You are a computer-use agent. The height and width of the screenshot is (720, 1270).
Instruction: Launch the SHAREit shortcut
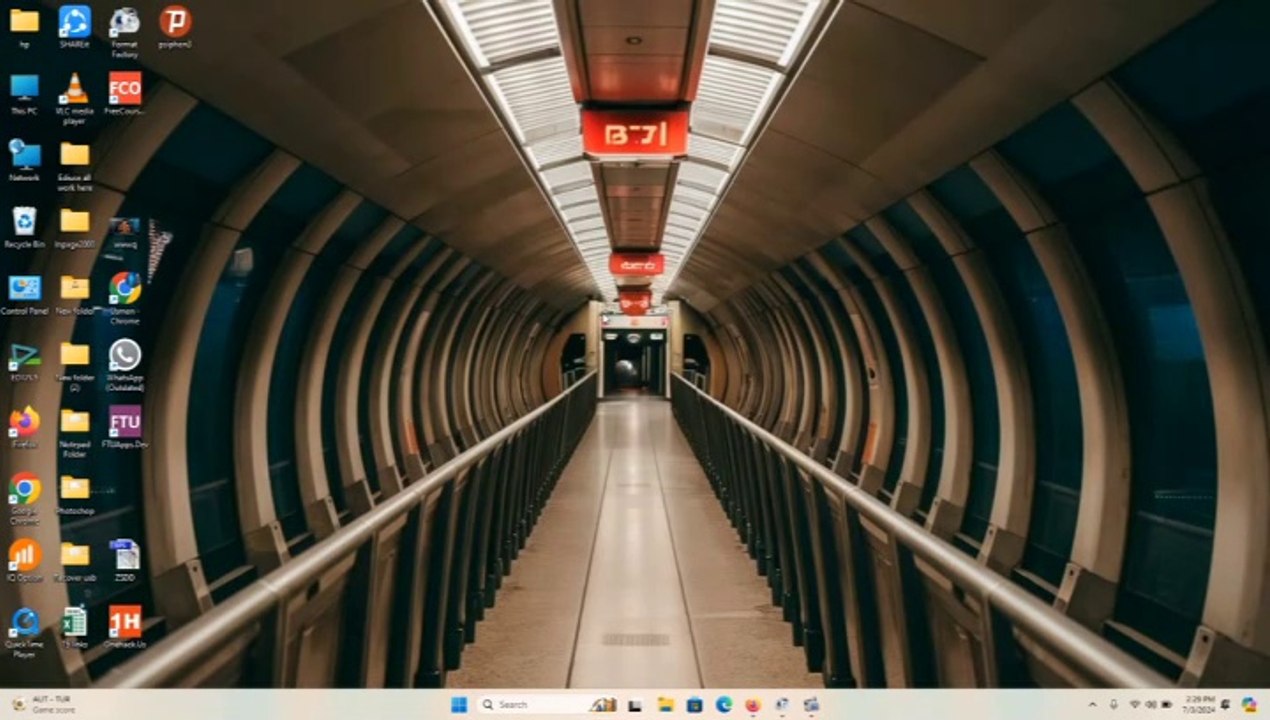(74, 26)
